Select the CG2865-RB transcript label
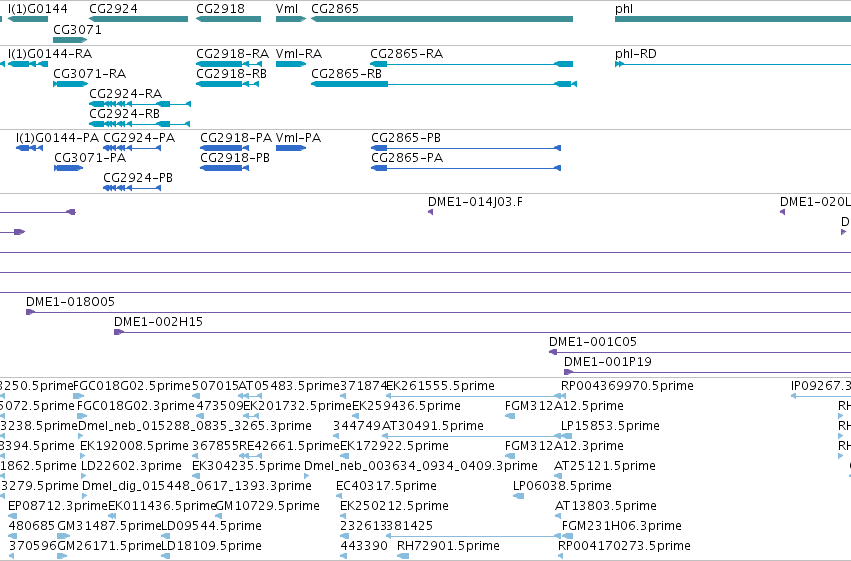851x561 pixels. point(346,74)
